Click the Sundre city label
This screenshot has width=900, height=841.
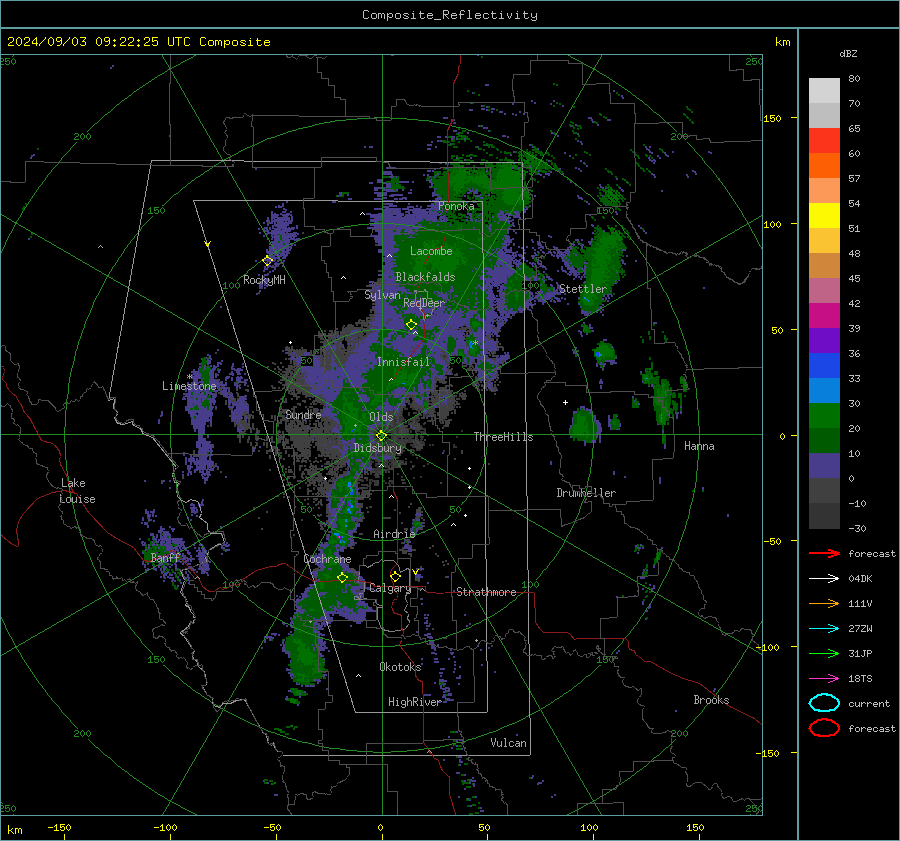click(303, 414)
